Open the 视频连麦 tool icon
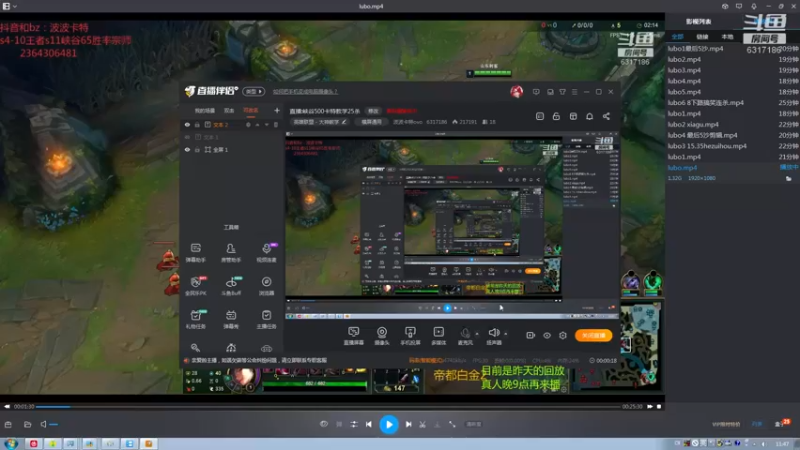Viewport: 800px width, 450px height. click(x=266, y=252)
